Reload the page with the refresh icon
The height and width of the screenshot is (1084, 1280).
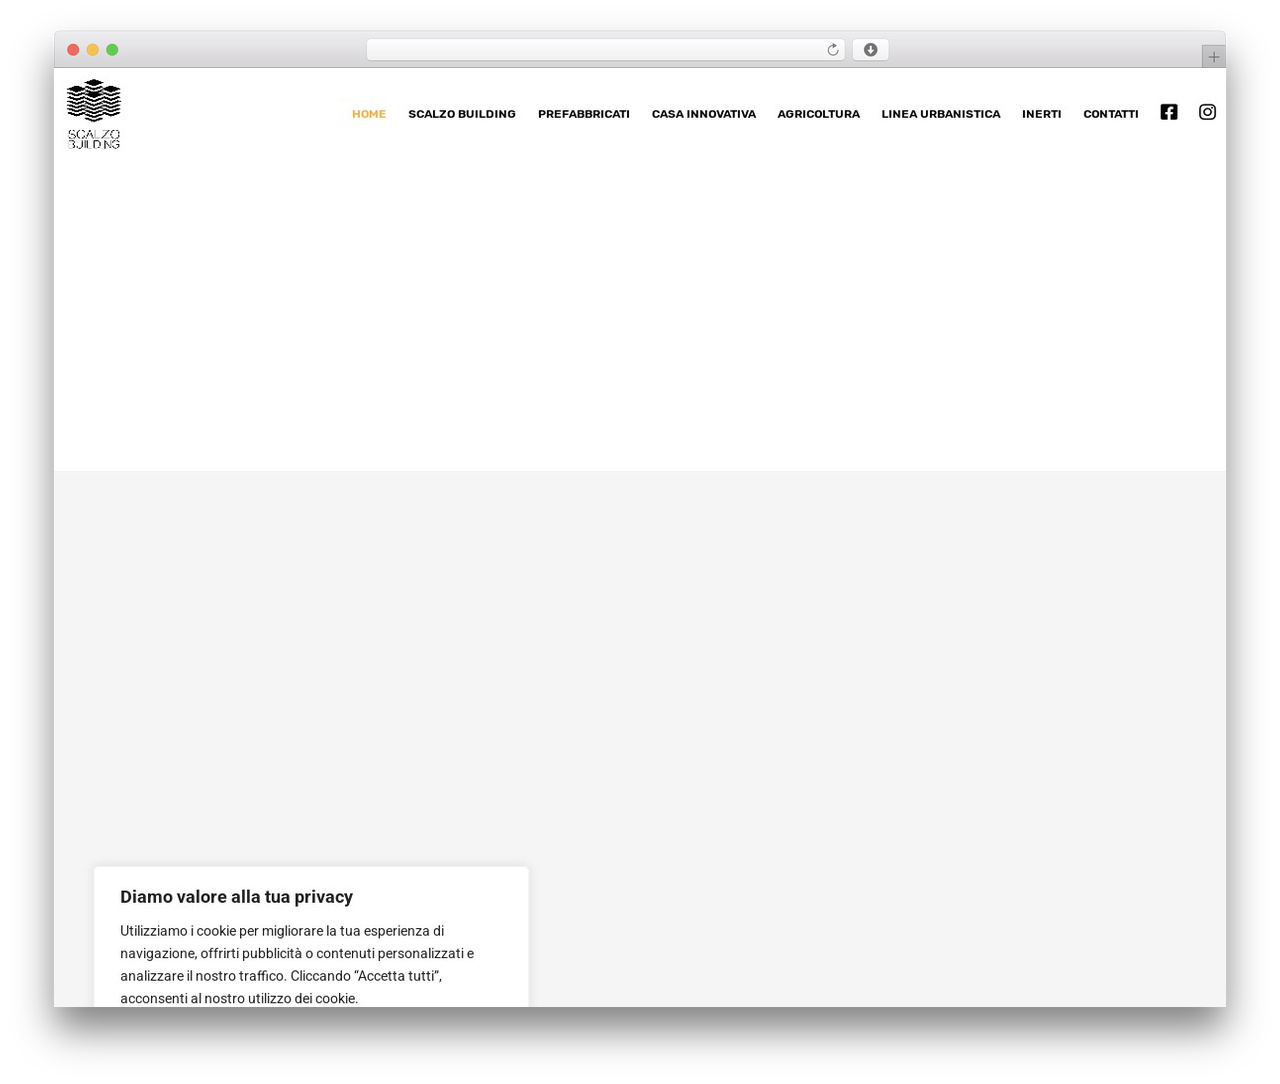(x=832, y=50)
